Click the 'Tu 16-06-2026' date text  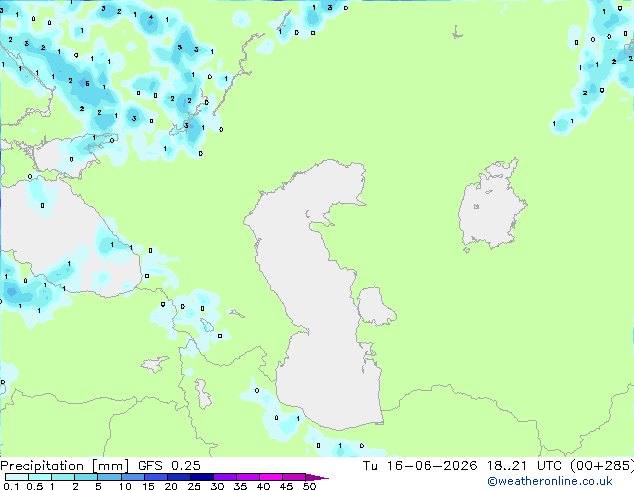point(420,466)
